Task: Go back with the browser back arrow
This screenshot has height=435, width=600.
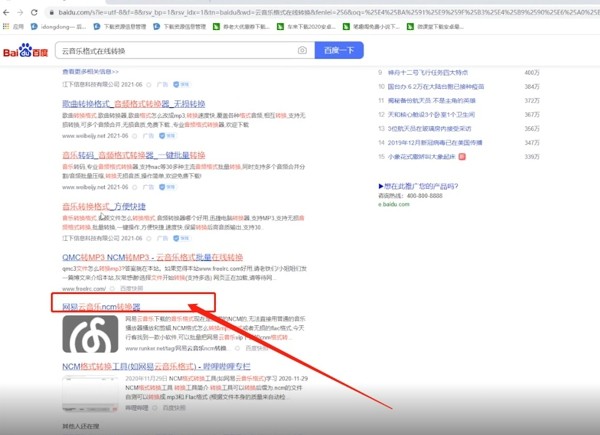Action: coord(6,12)
